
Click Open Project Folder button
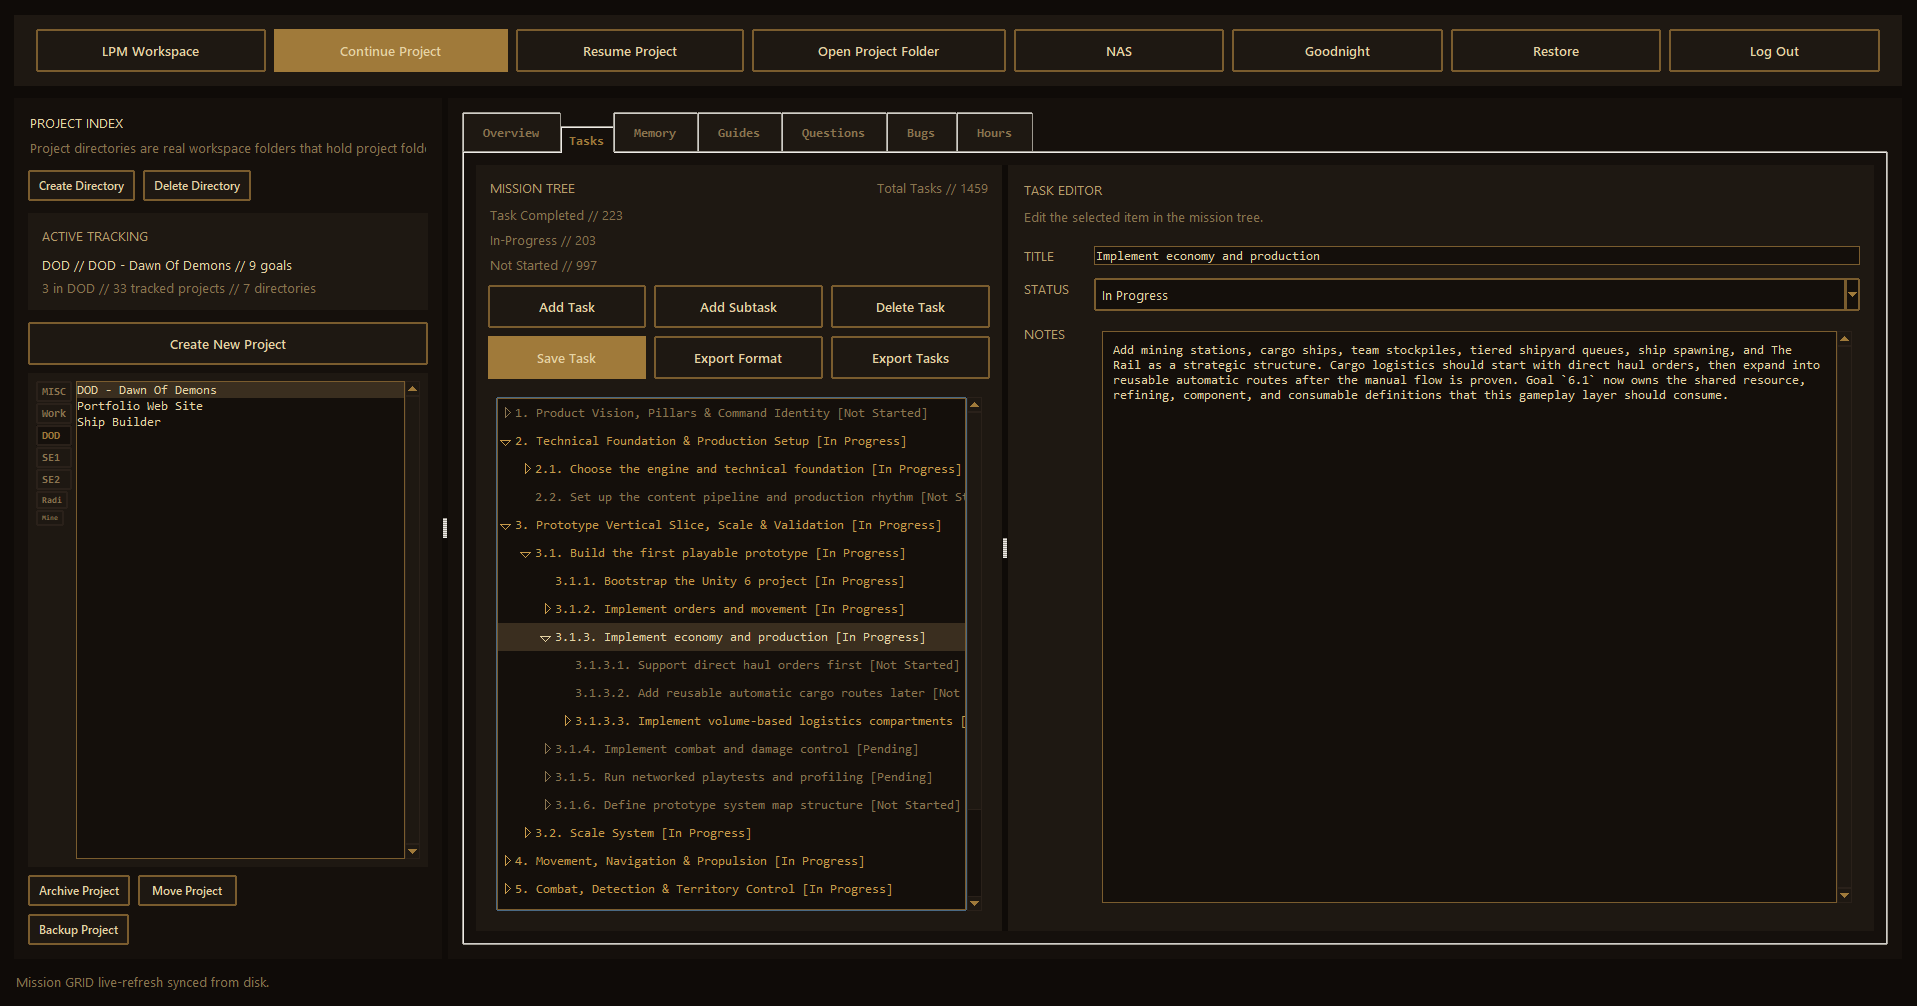pos(879,51)
